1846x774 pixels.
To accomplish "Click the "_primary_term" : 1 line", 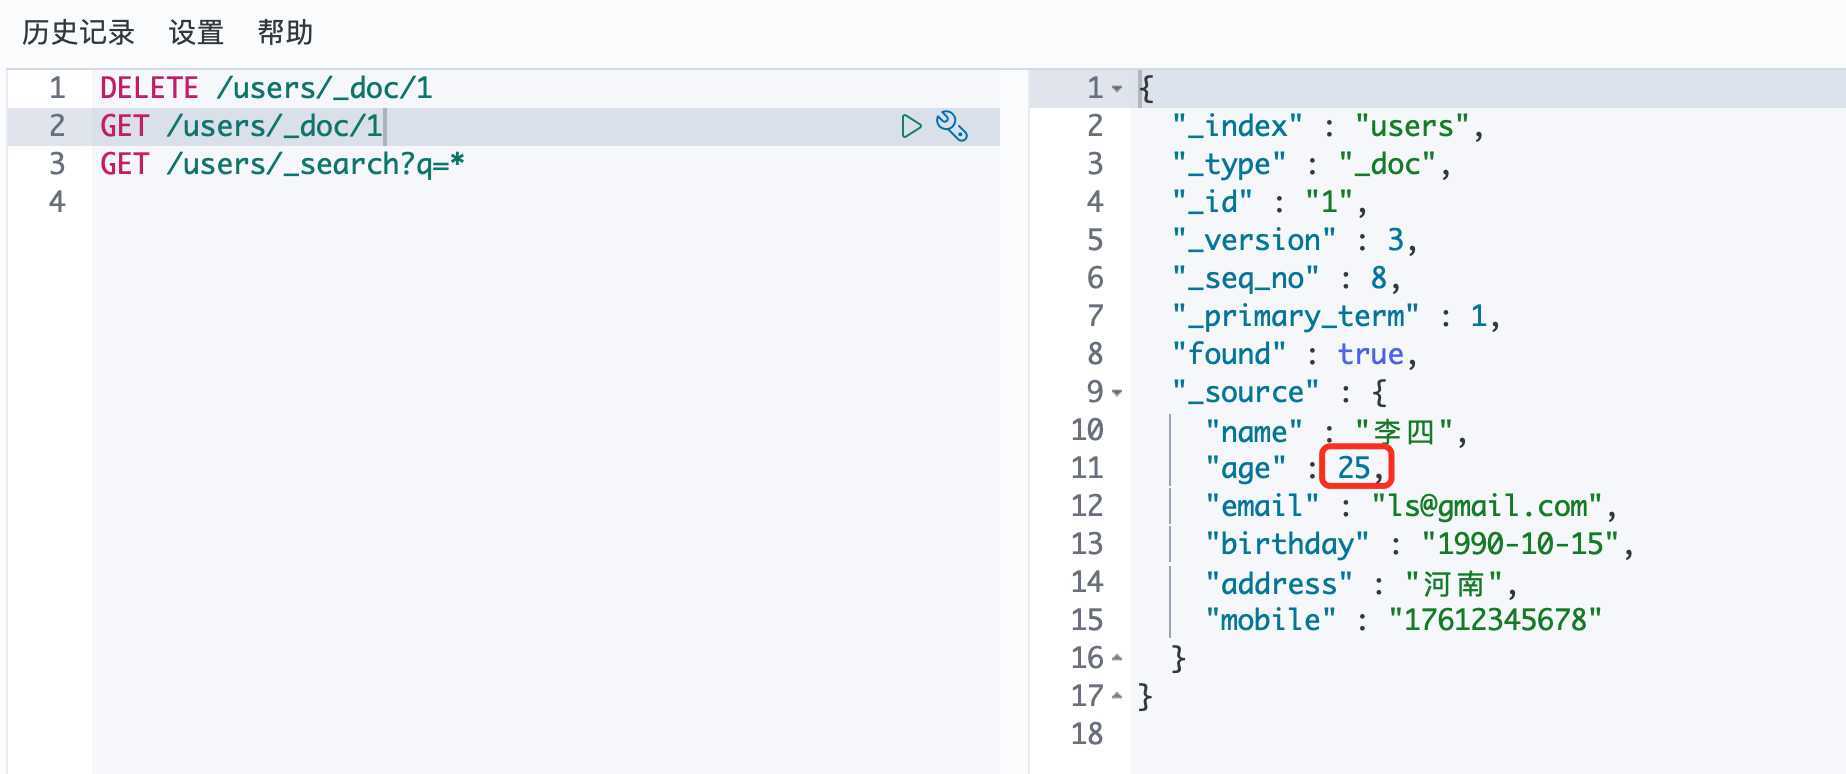I will [x=1336, y=316].
